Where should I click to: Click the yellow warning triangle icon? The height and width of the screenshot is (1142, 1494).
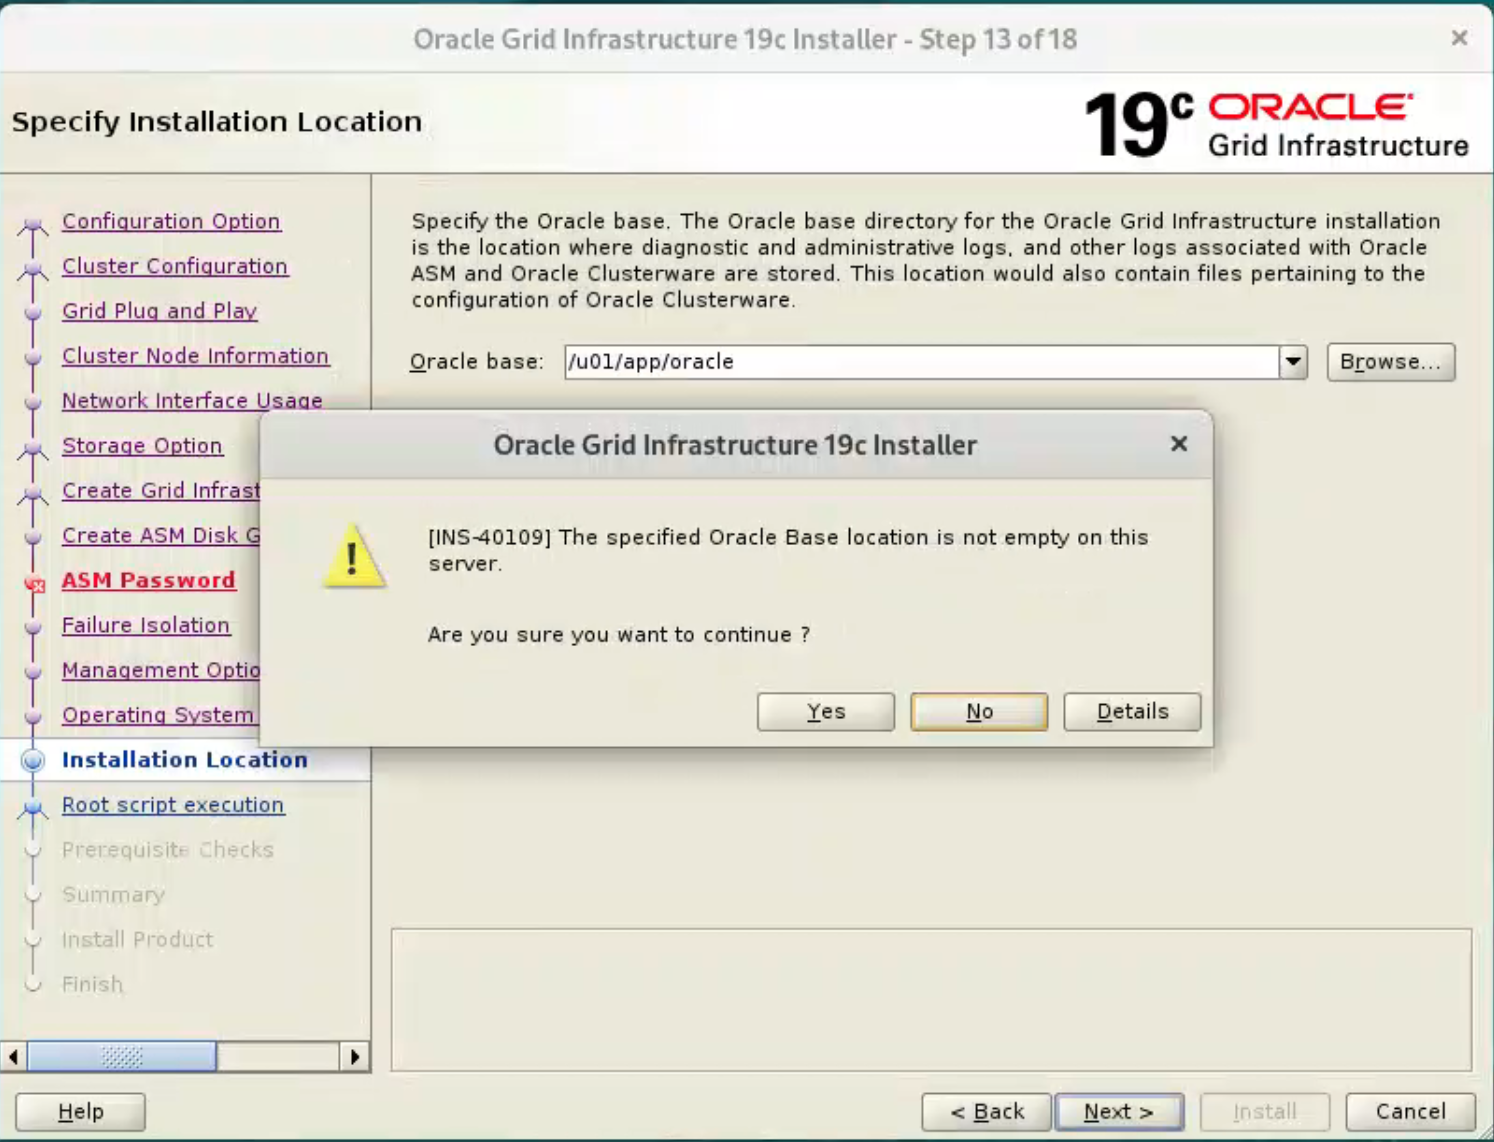point(353,556)
